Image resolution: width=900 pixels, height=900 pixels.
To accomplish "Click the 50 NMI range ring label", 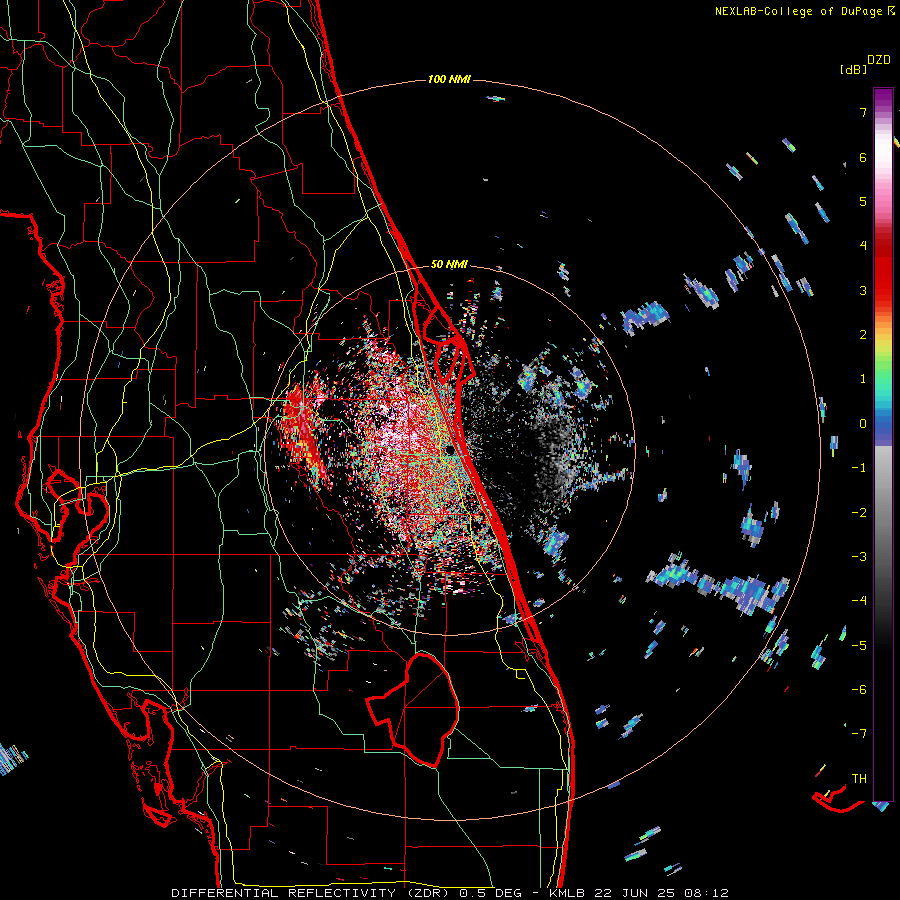I will click(x=449, y=264).
